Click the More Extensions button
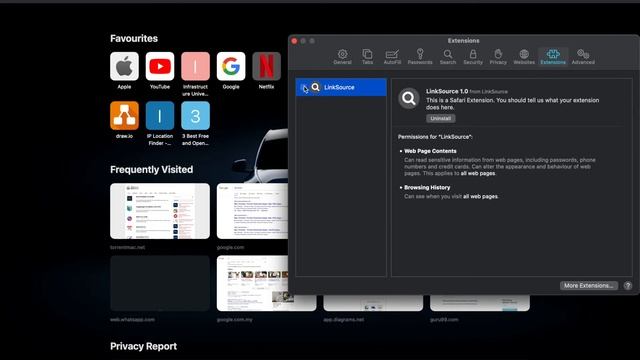The width and height of the screenshot is (640, 360). (x=589, y=286)
